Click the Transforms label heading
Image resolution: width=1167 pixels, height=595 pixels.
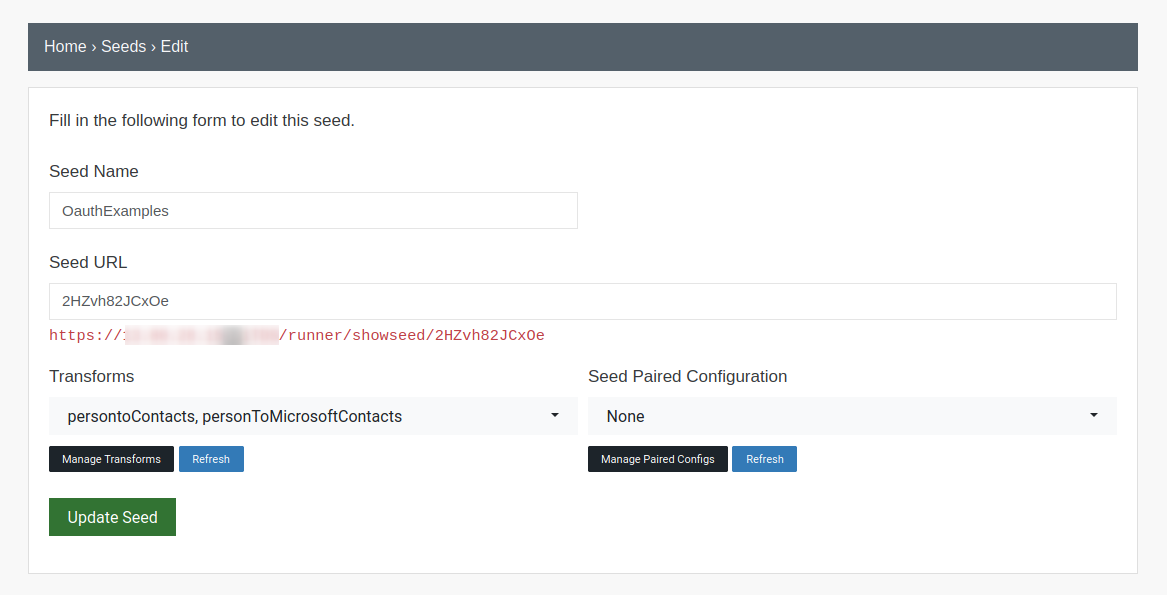(x=92, y=376)
